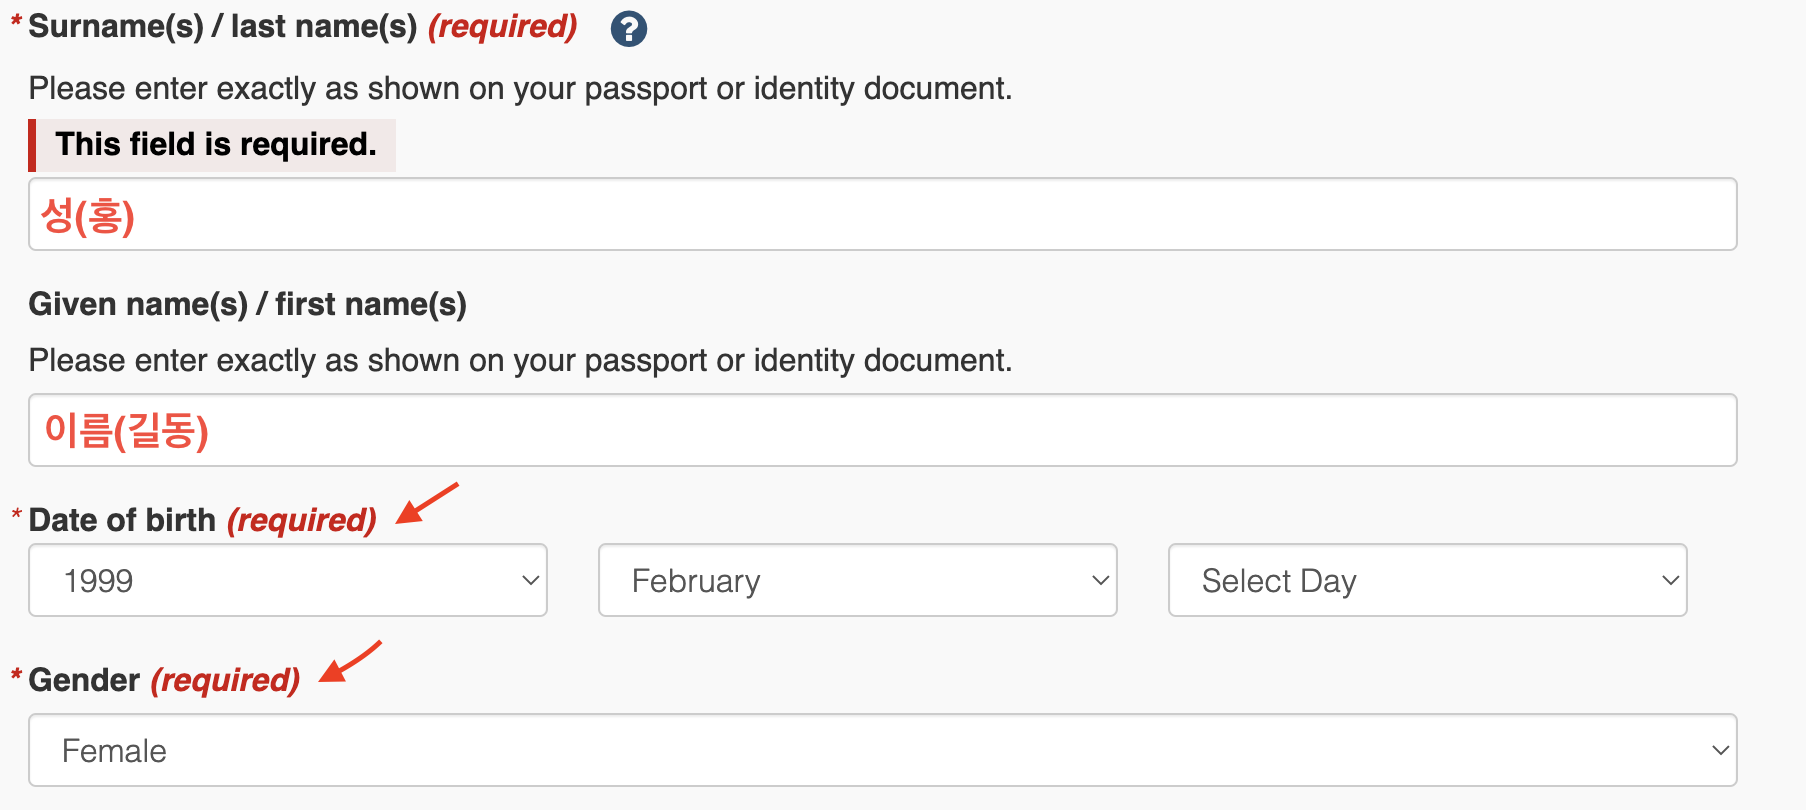Click the chevron arrow on the February selector
Viewport: 1806px width, 810px height.
[x=1101, y=580]
